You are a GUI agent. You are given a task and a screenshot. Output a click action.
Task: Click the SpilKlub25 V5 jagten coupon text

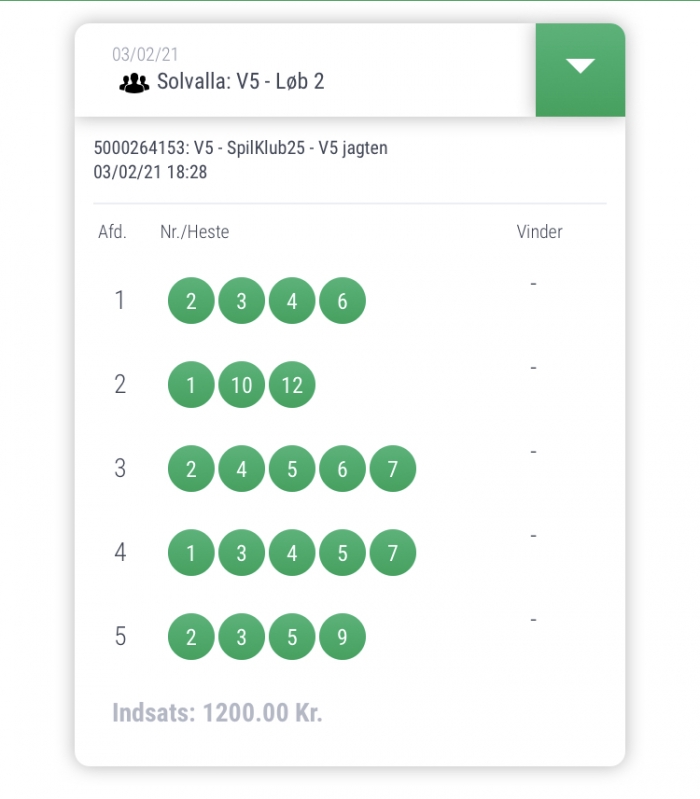tap(240, 148)
